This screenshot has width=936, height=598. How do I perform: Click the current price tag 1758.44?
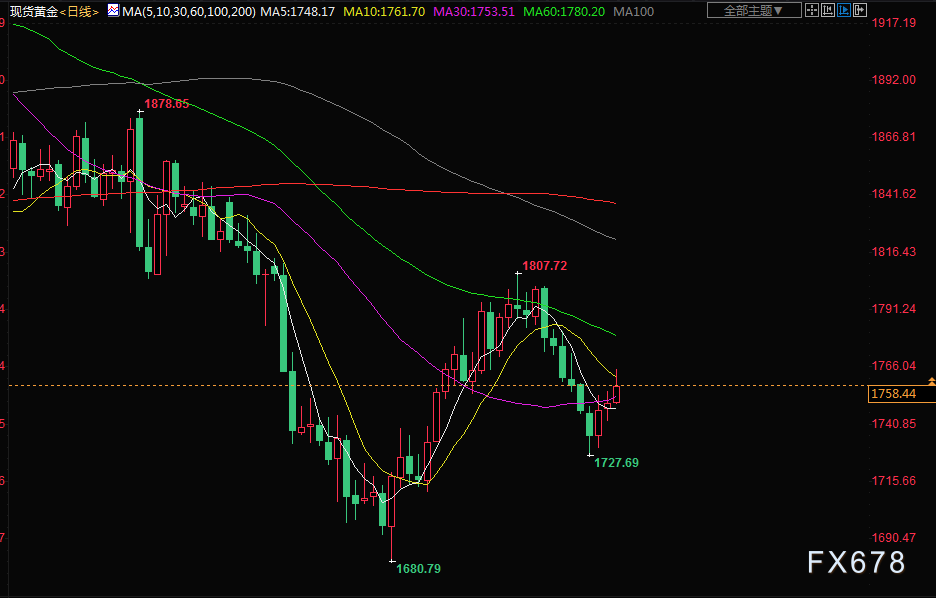pyautogui.click(x=901, y=394)
